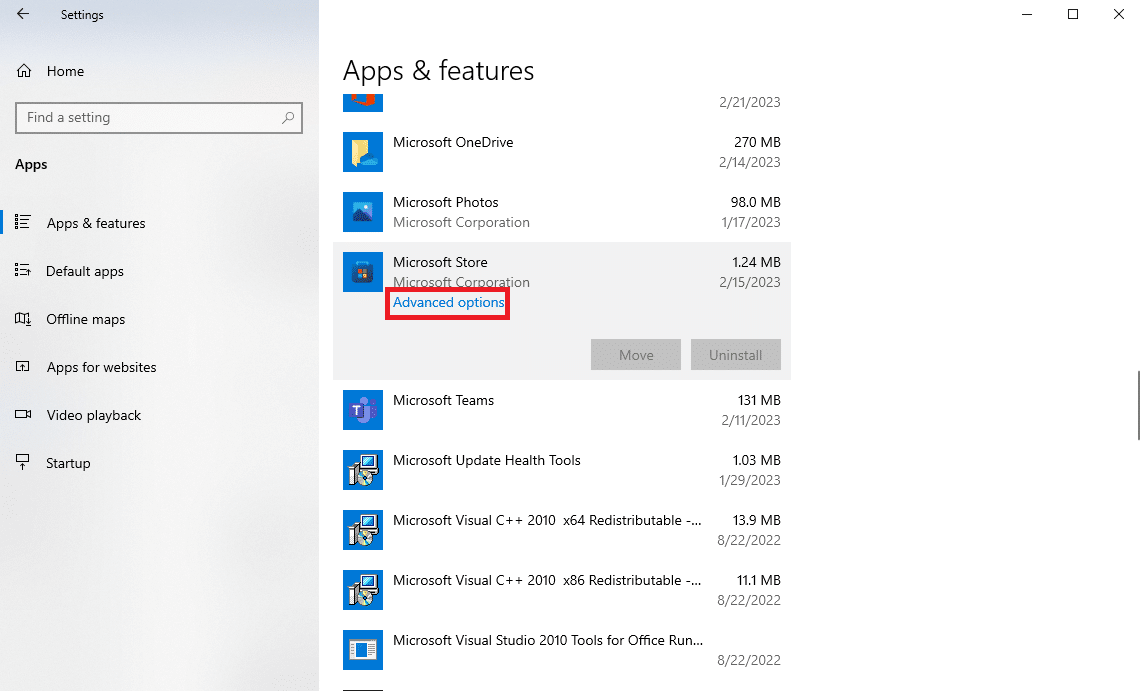
Task: Click the back arrow in Settings
Action: 23,14
